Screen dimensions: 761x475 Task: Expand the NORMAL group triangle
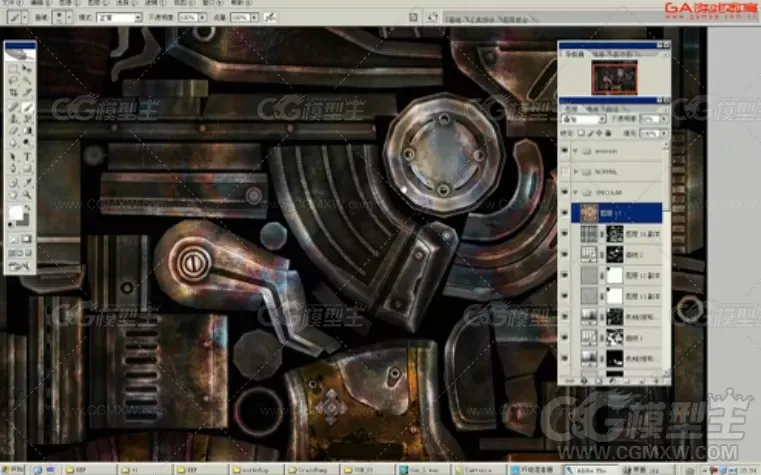[x=576, y=172]
